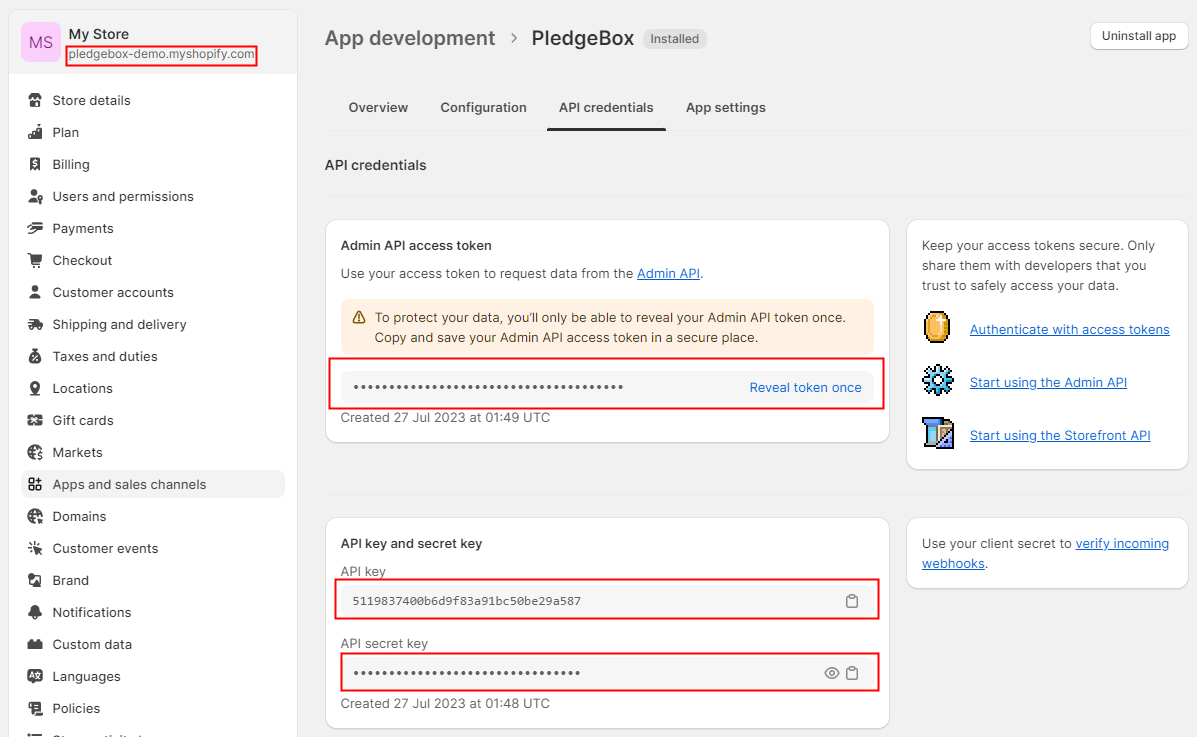
Task: Click the Gift cards icon
Action: coord(35,421)
